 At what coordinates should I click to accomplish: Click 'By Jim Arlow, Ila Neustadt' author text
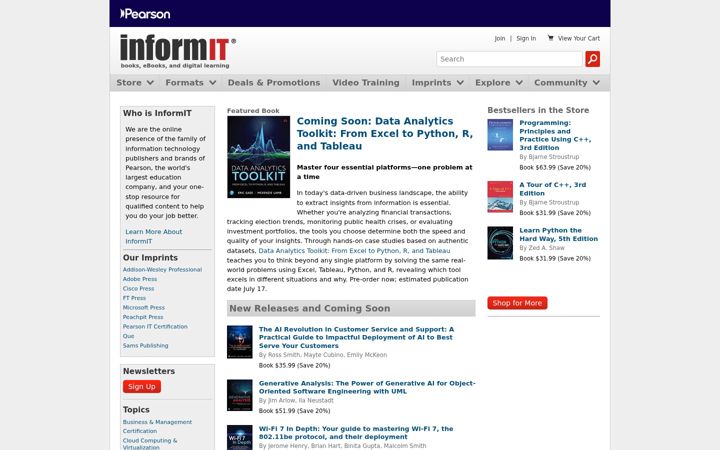pyautogui.click(x=296, y=400)
